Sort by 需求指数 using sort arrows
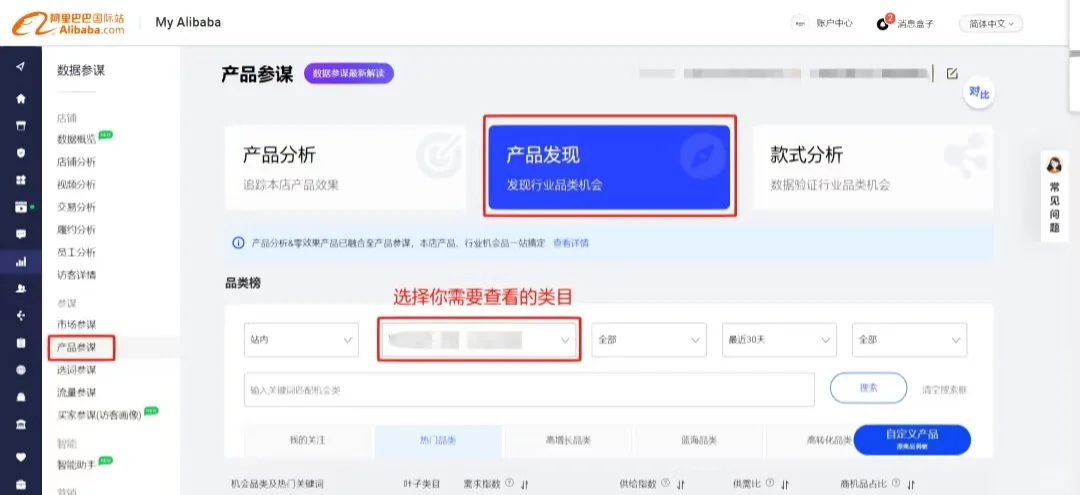The height and width of the screenshot is (495, 1080). tap(524, 484)
